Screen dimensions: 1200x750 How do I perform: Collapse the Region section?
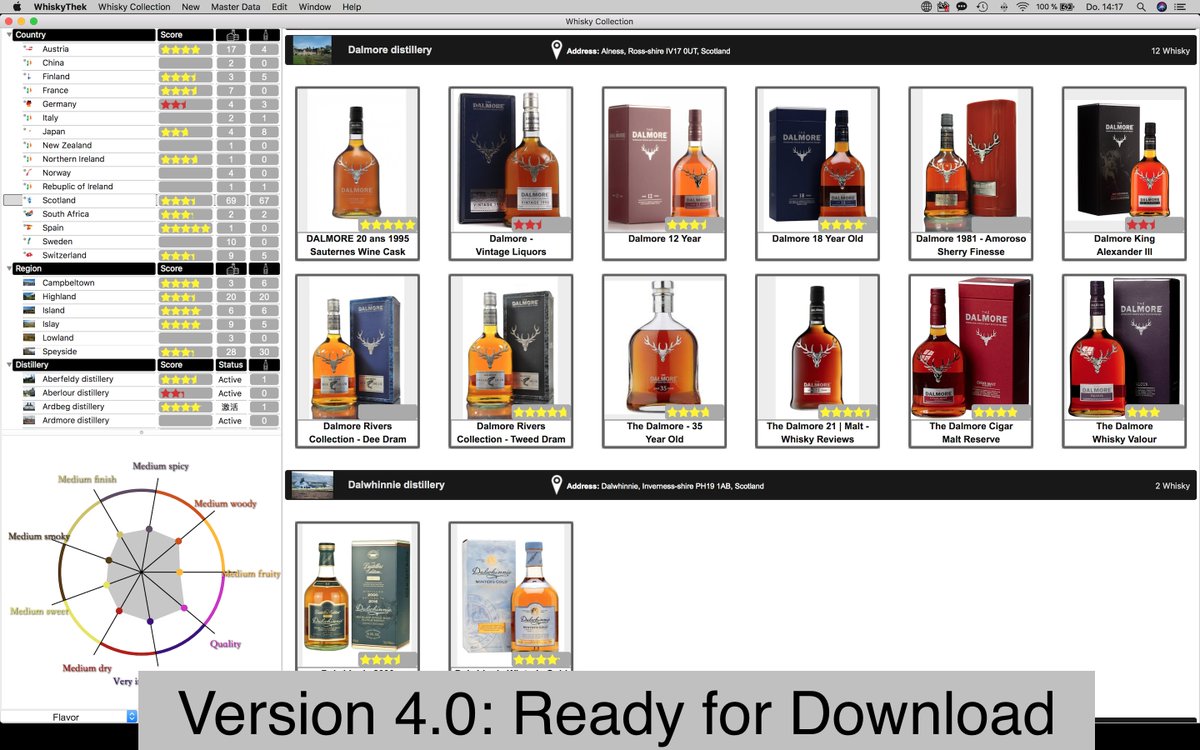9,269
